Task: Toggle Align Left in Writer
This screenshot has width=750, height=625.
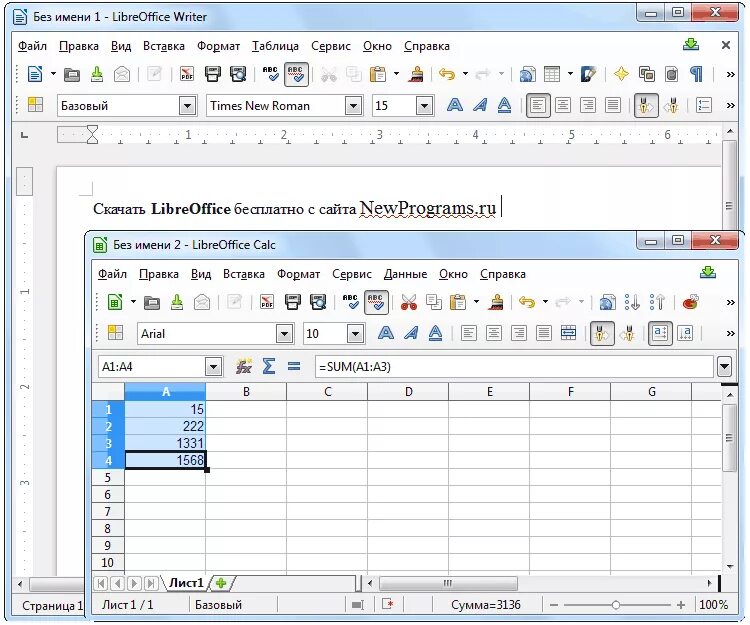Action: pos(538,105)
